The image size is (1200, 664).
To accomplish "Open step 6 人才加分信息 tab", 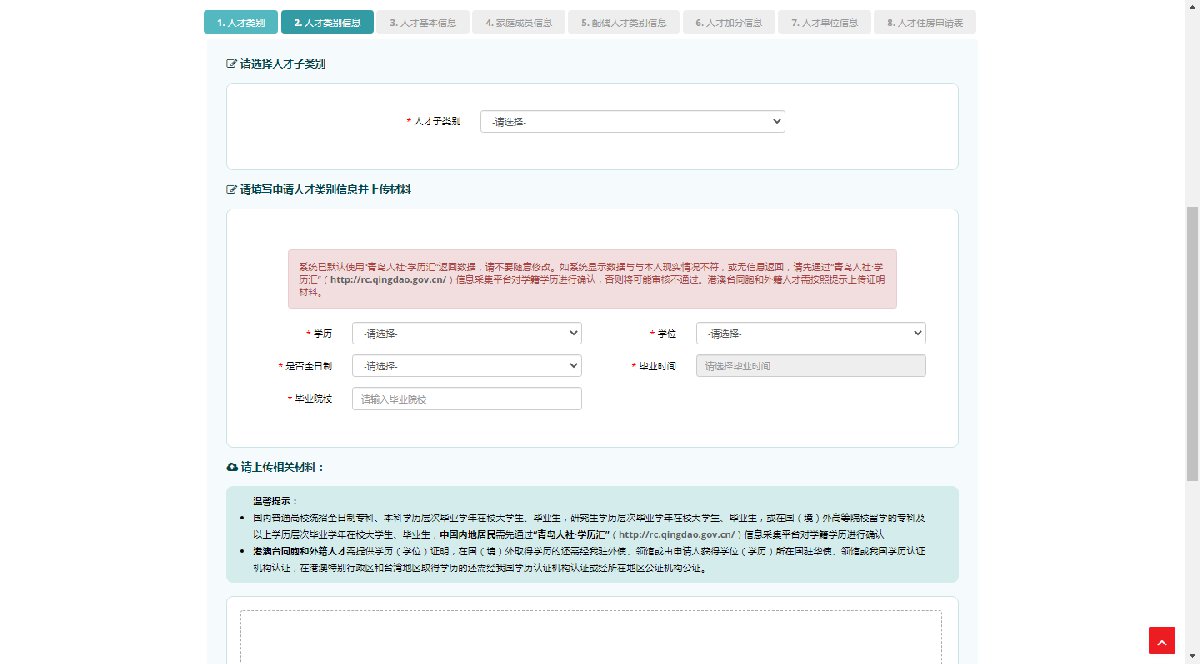I will tap(729, 22).
